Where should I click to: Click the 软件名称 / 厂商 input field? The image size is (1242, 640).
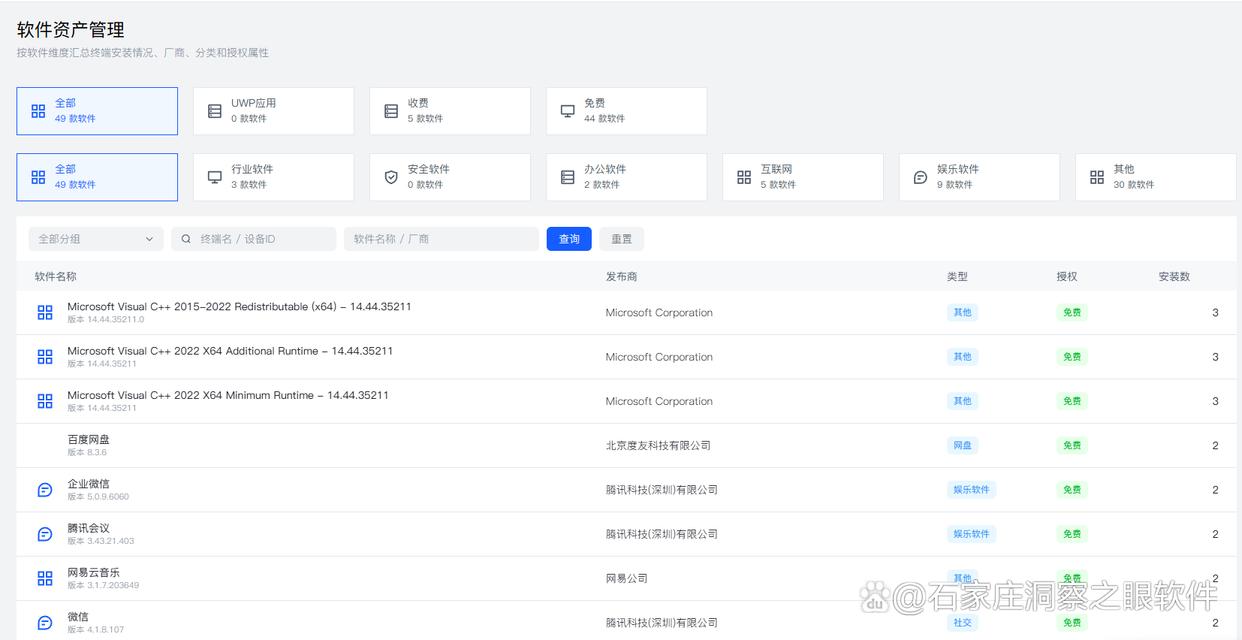point(441,239)
